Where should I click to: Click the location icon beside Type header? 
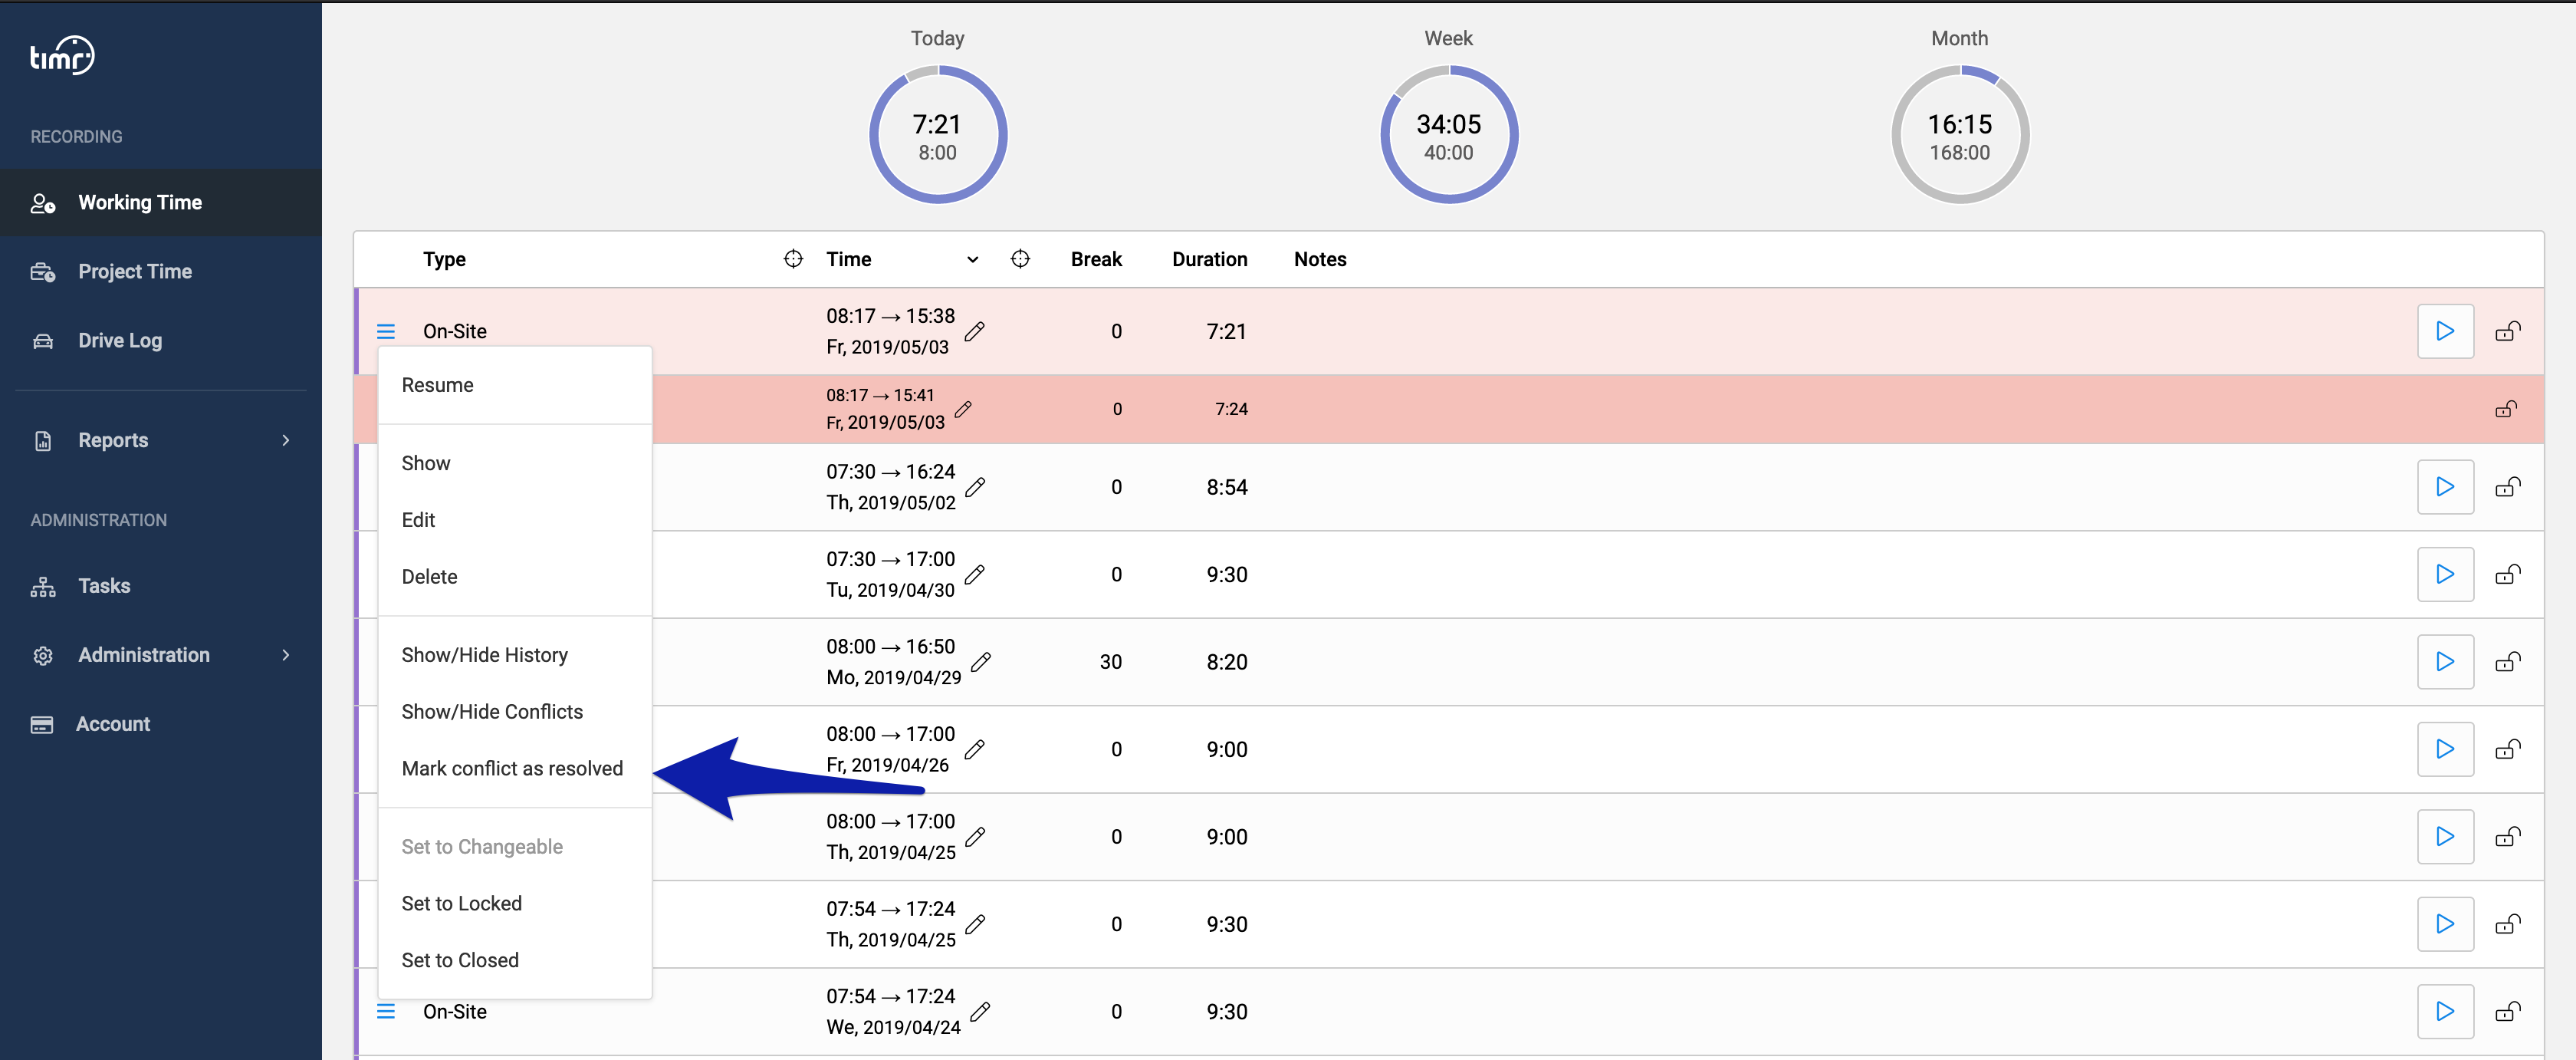click(793, 259)
